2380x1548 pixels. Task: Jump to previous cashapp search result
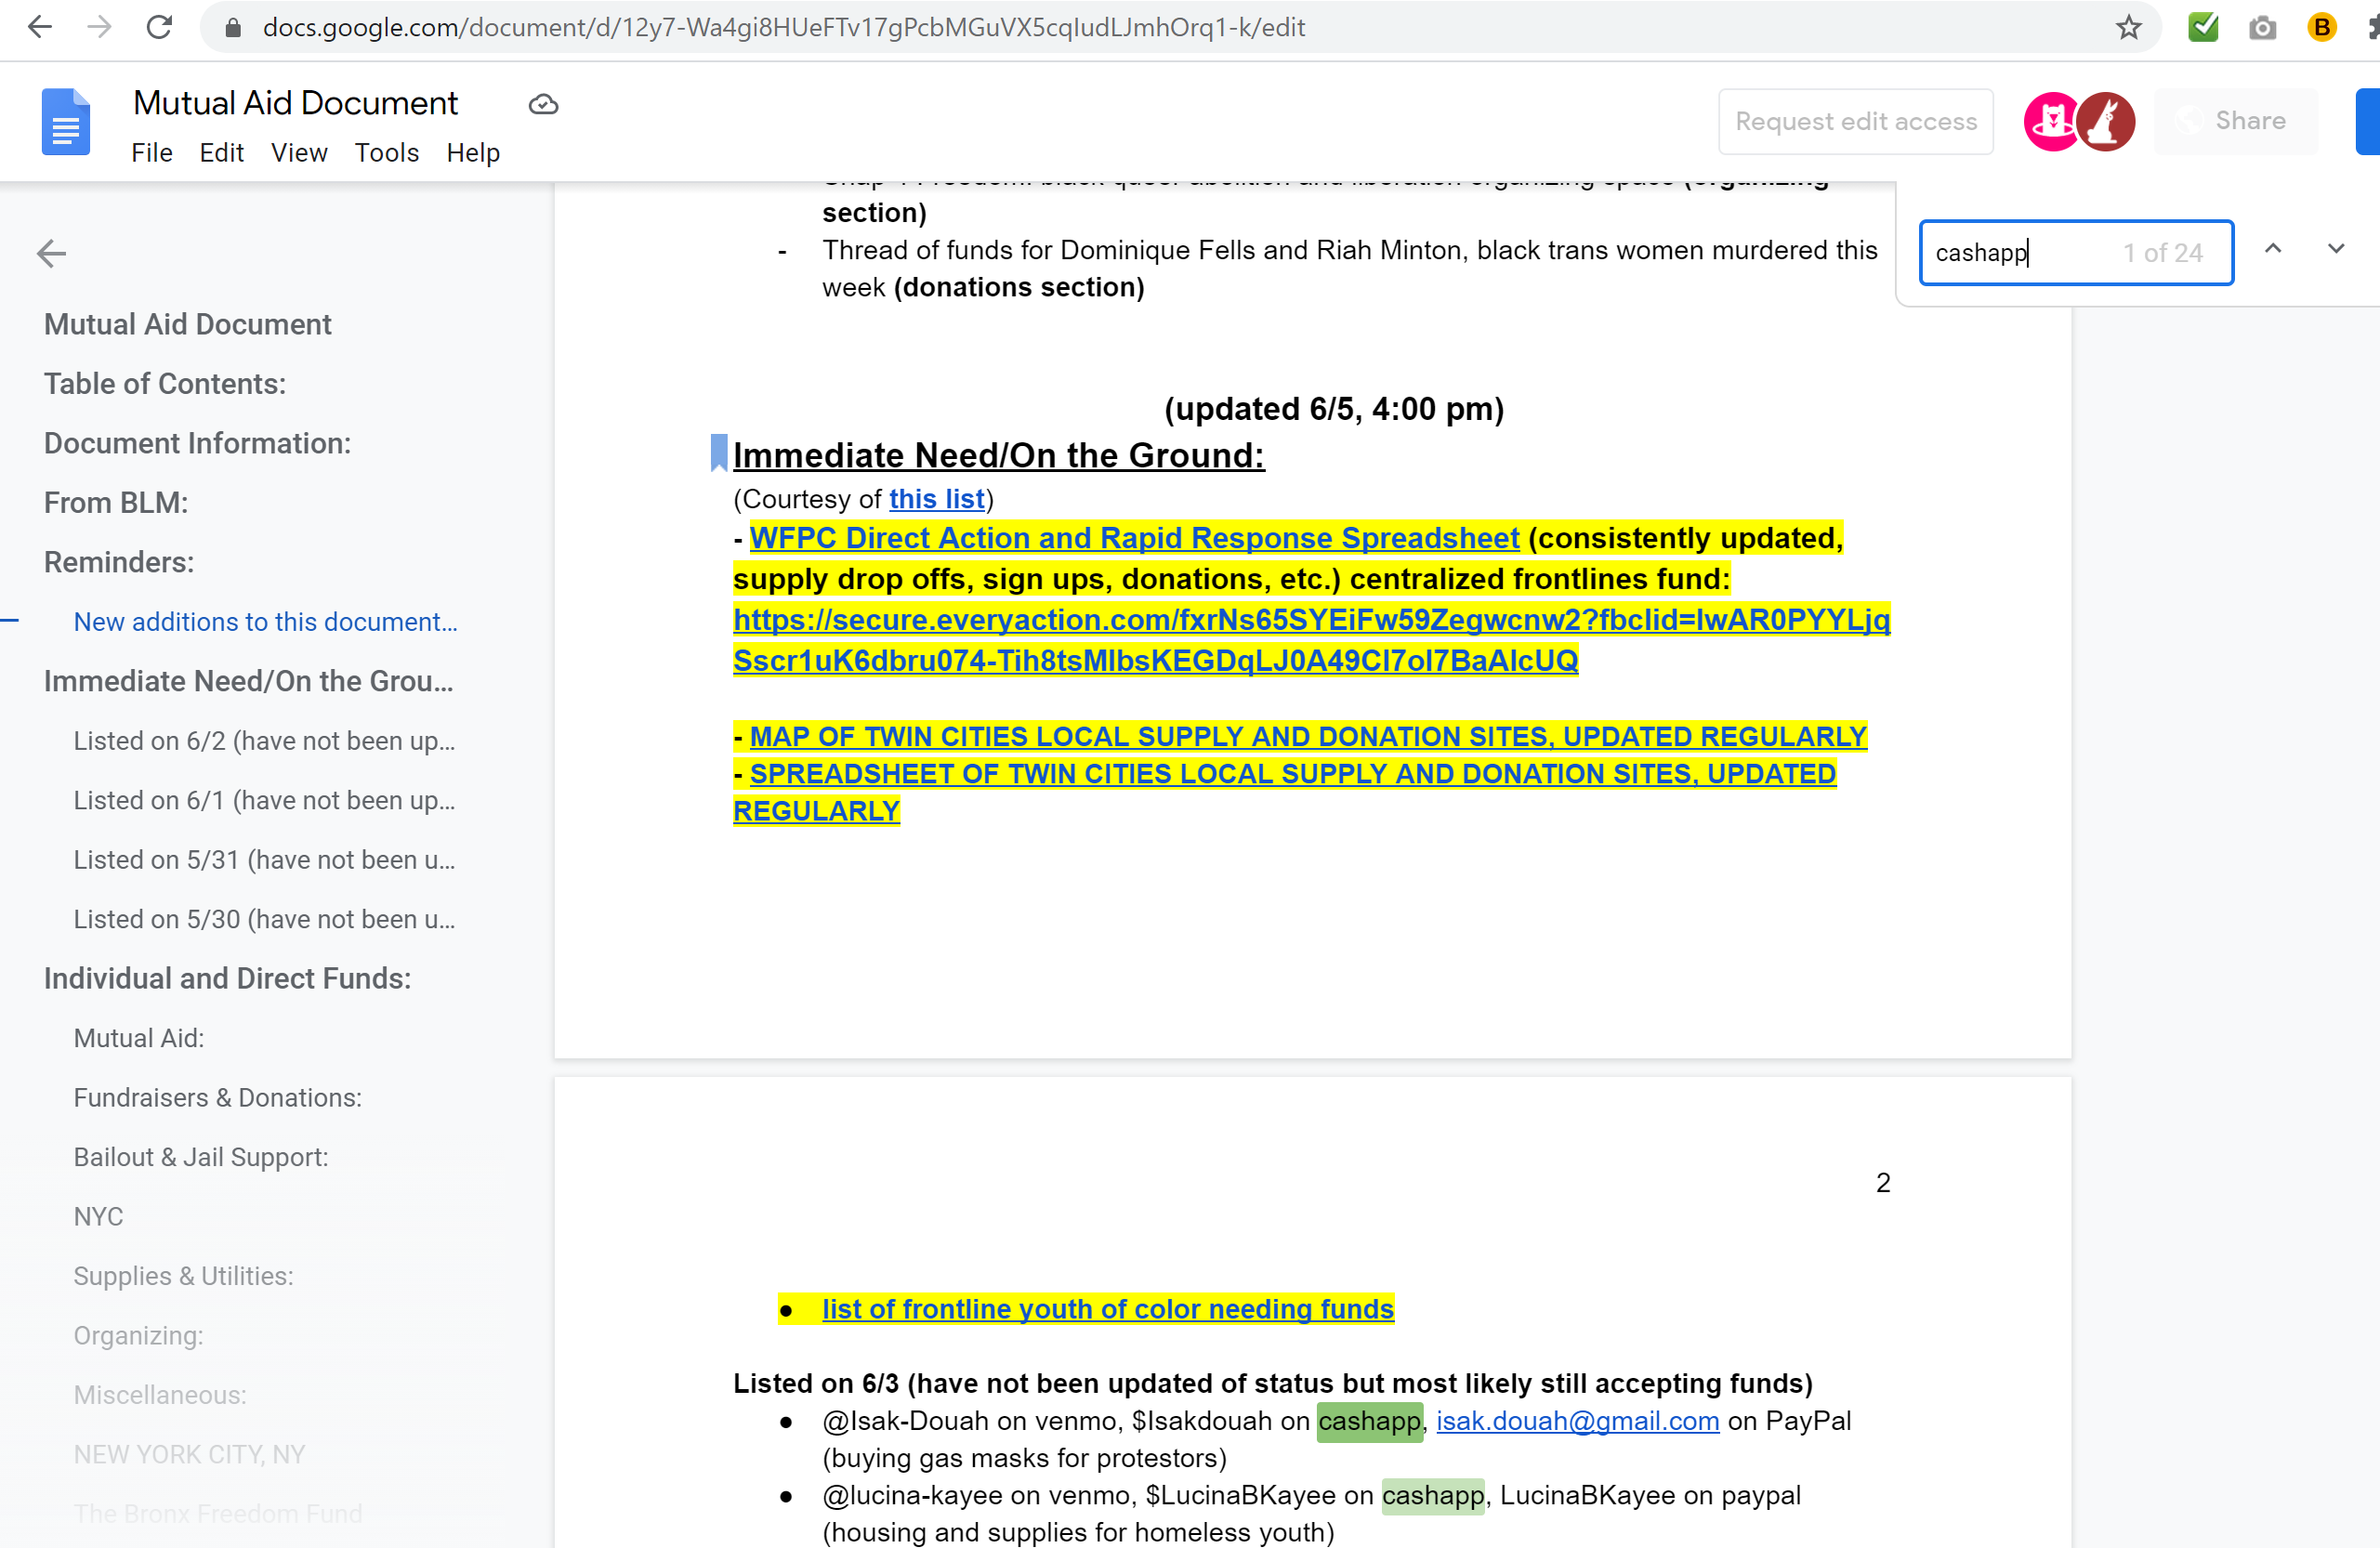pyautogui.click(x=2273, y=249)
